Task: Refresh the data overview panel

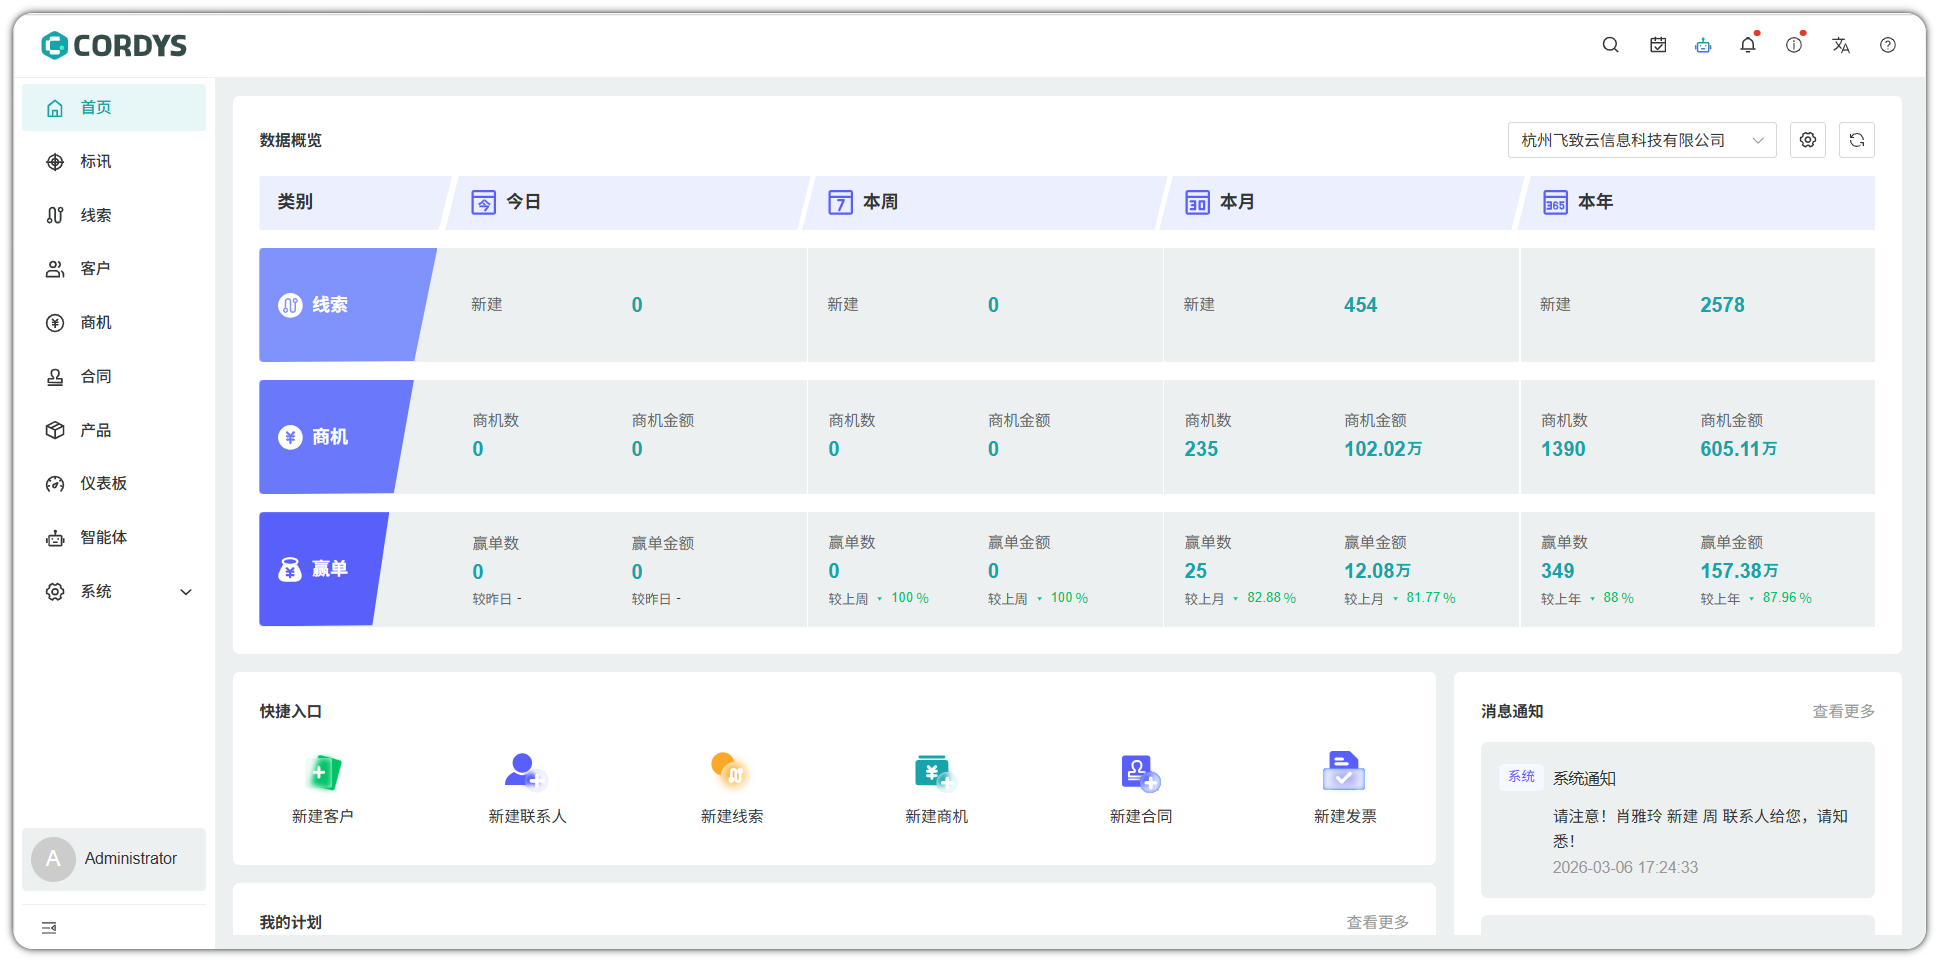Action: point(1857,140)
